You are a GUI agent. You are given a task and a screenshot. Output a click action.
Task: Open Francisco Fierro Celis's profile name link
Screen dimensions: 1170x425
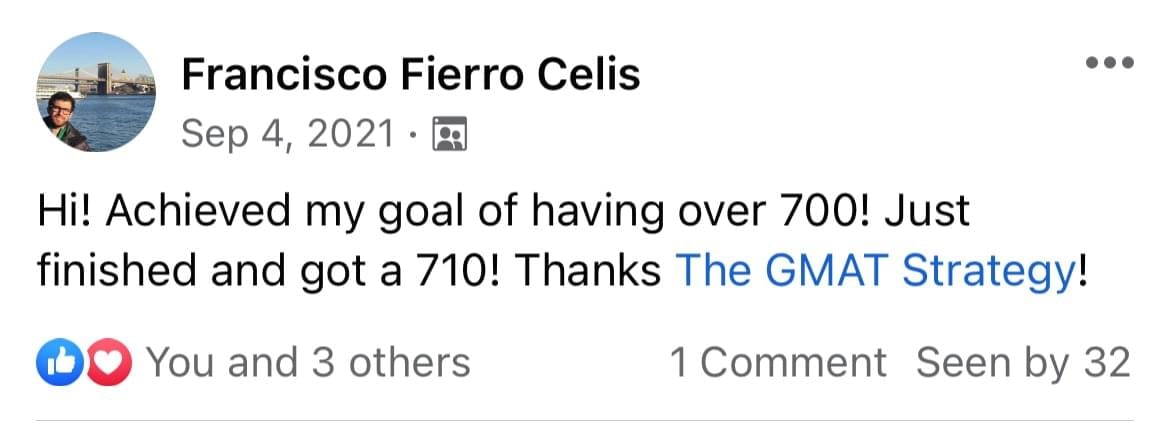[410, 74]
